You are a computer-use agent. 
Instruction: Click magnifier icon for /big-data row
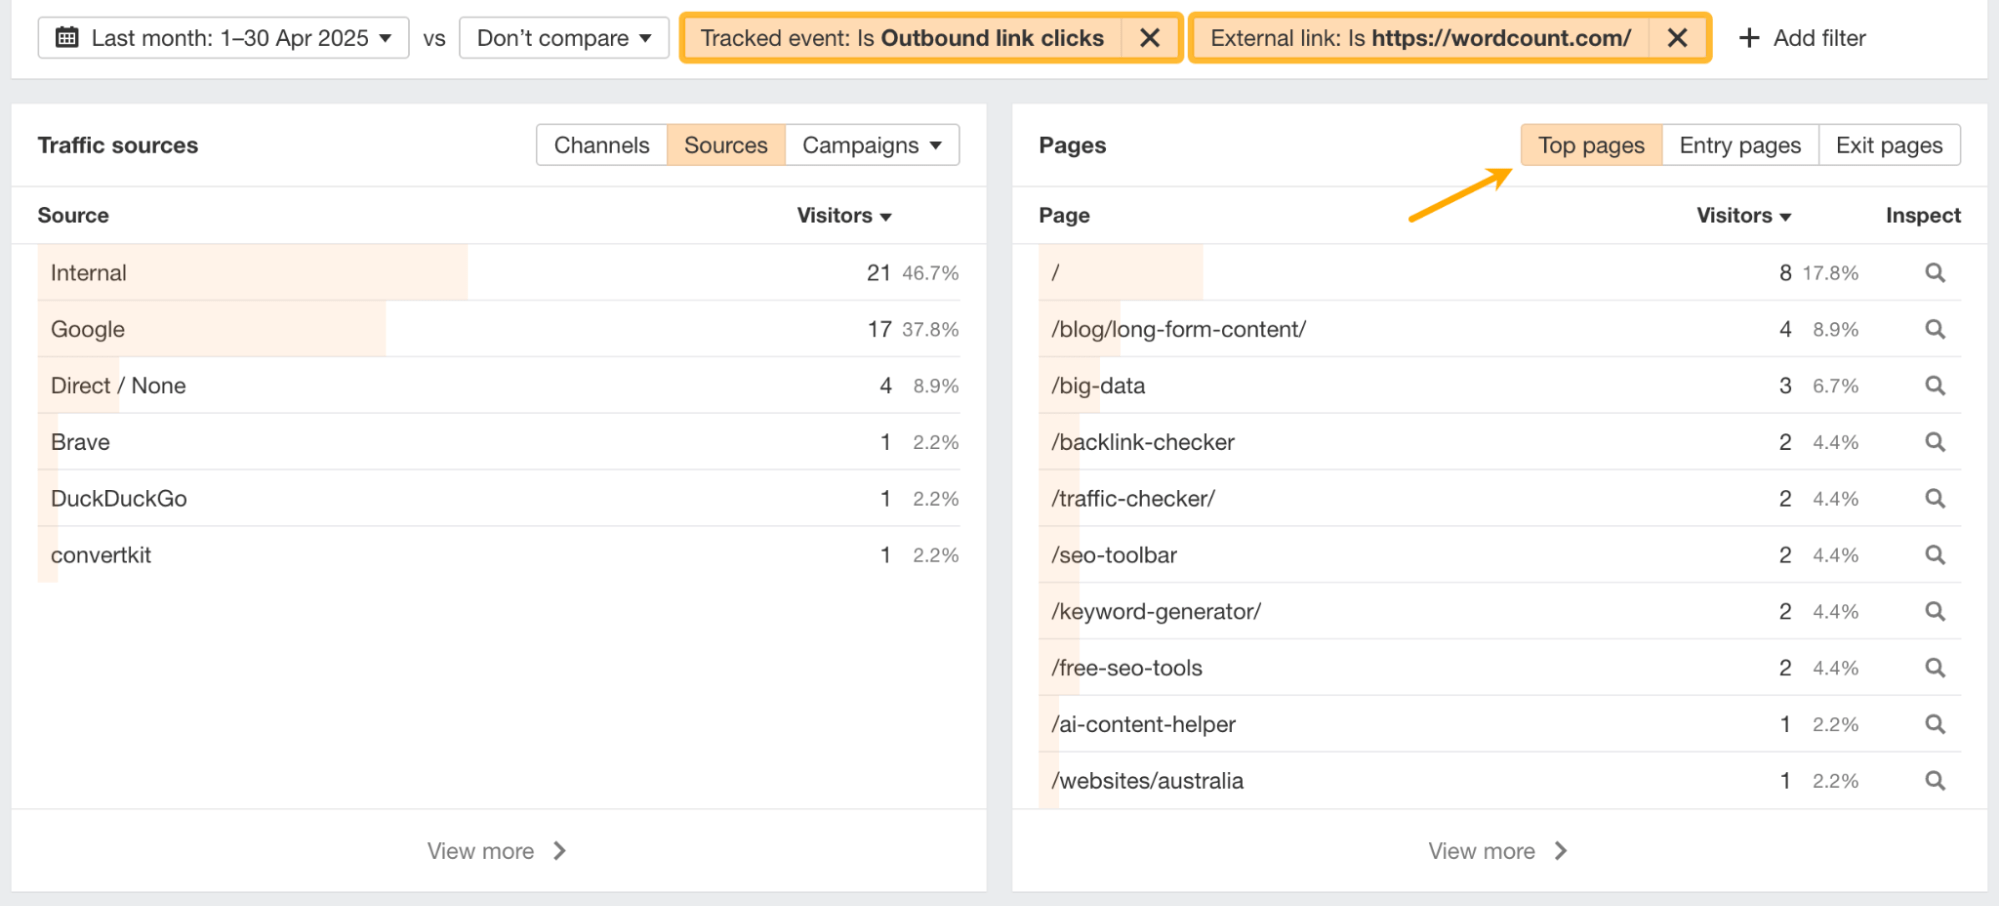click(x=1935, y=386)
